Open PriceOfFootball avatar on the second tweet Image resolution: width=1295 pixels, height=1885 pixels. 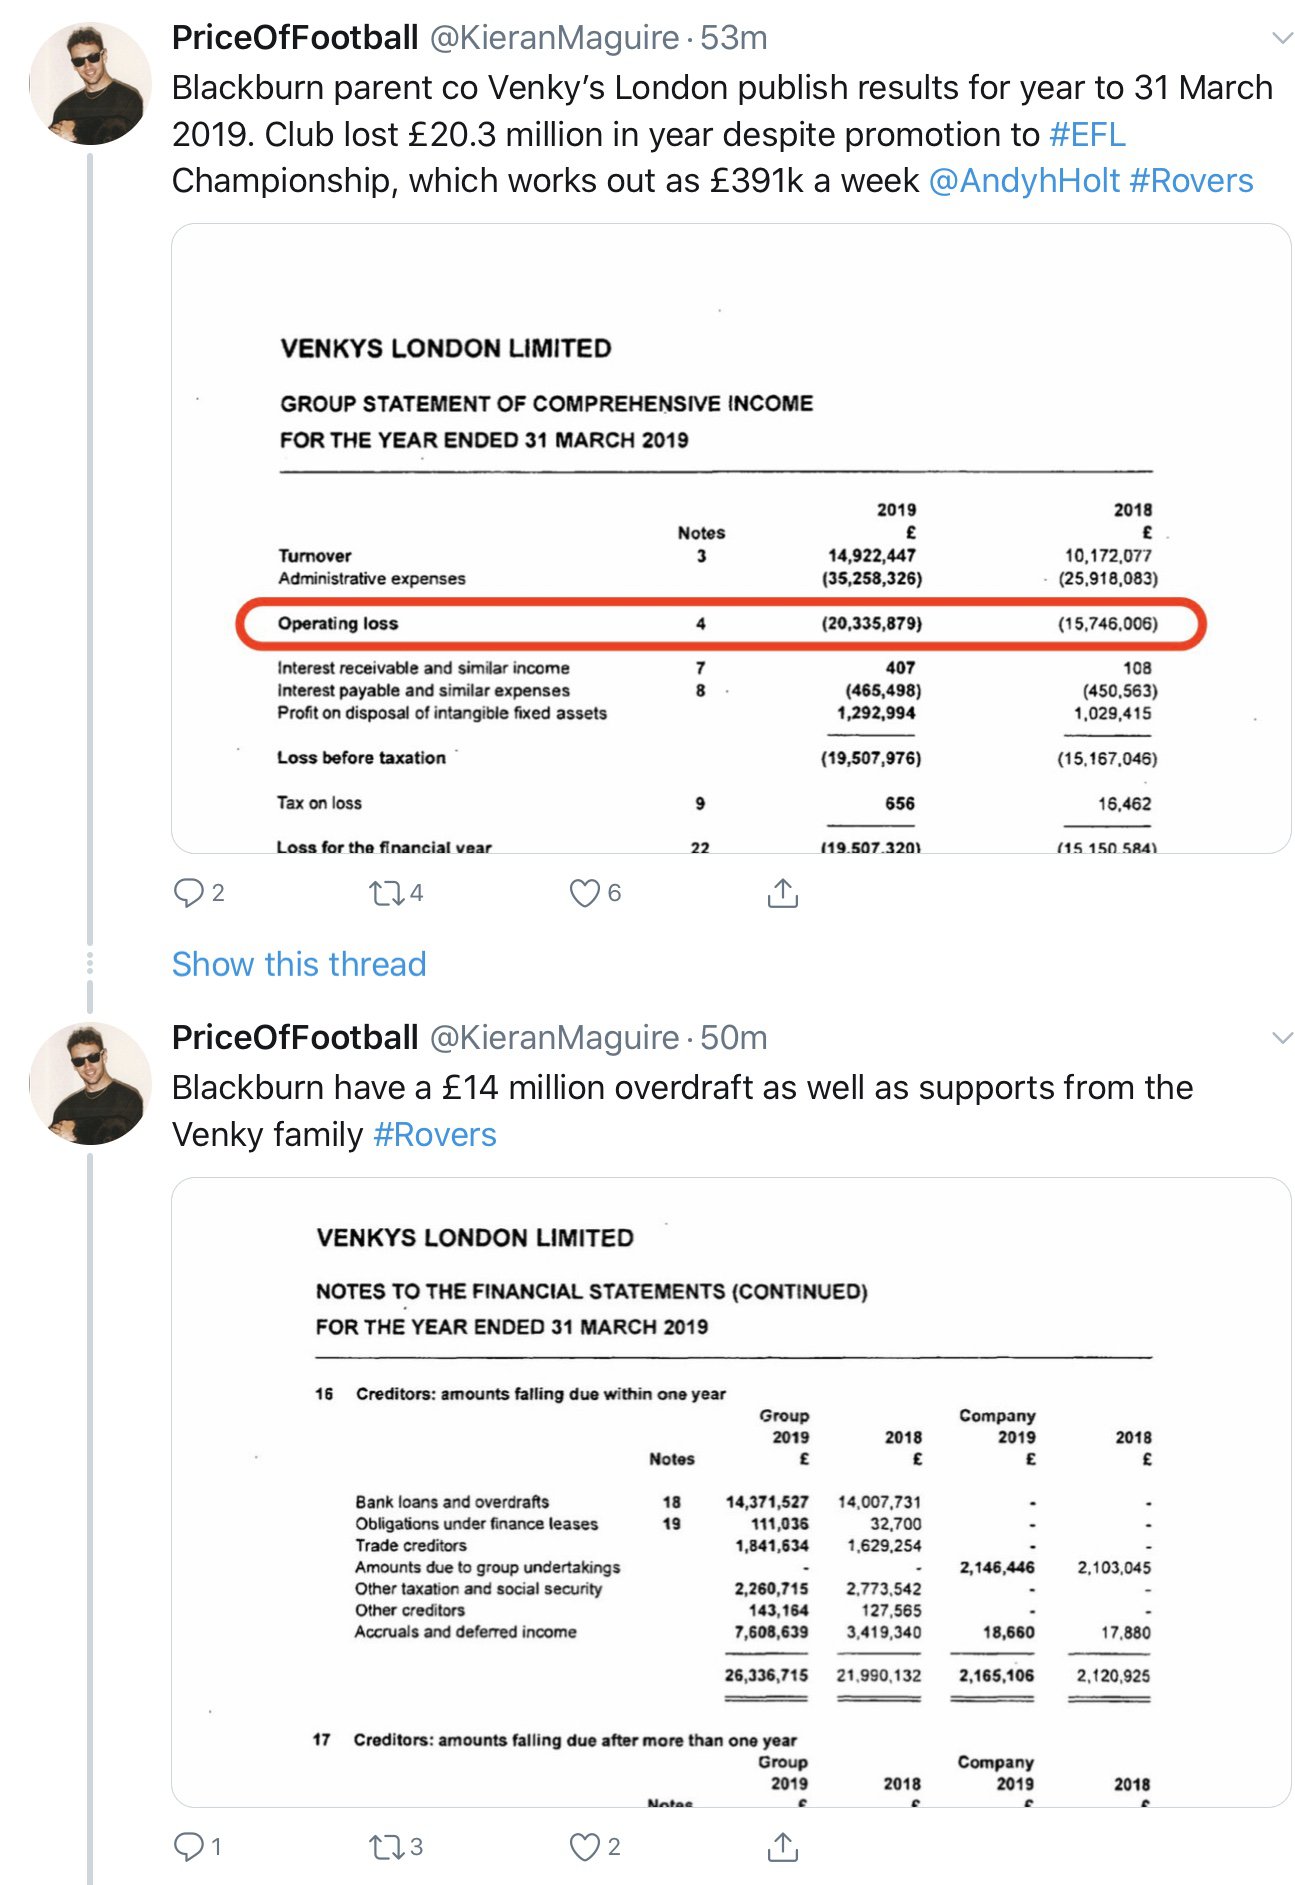(91, 1084)
